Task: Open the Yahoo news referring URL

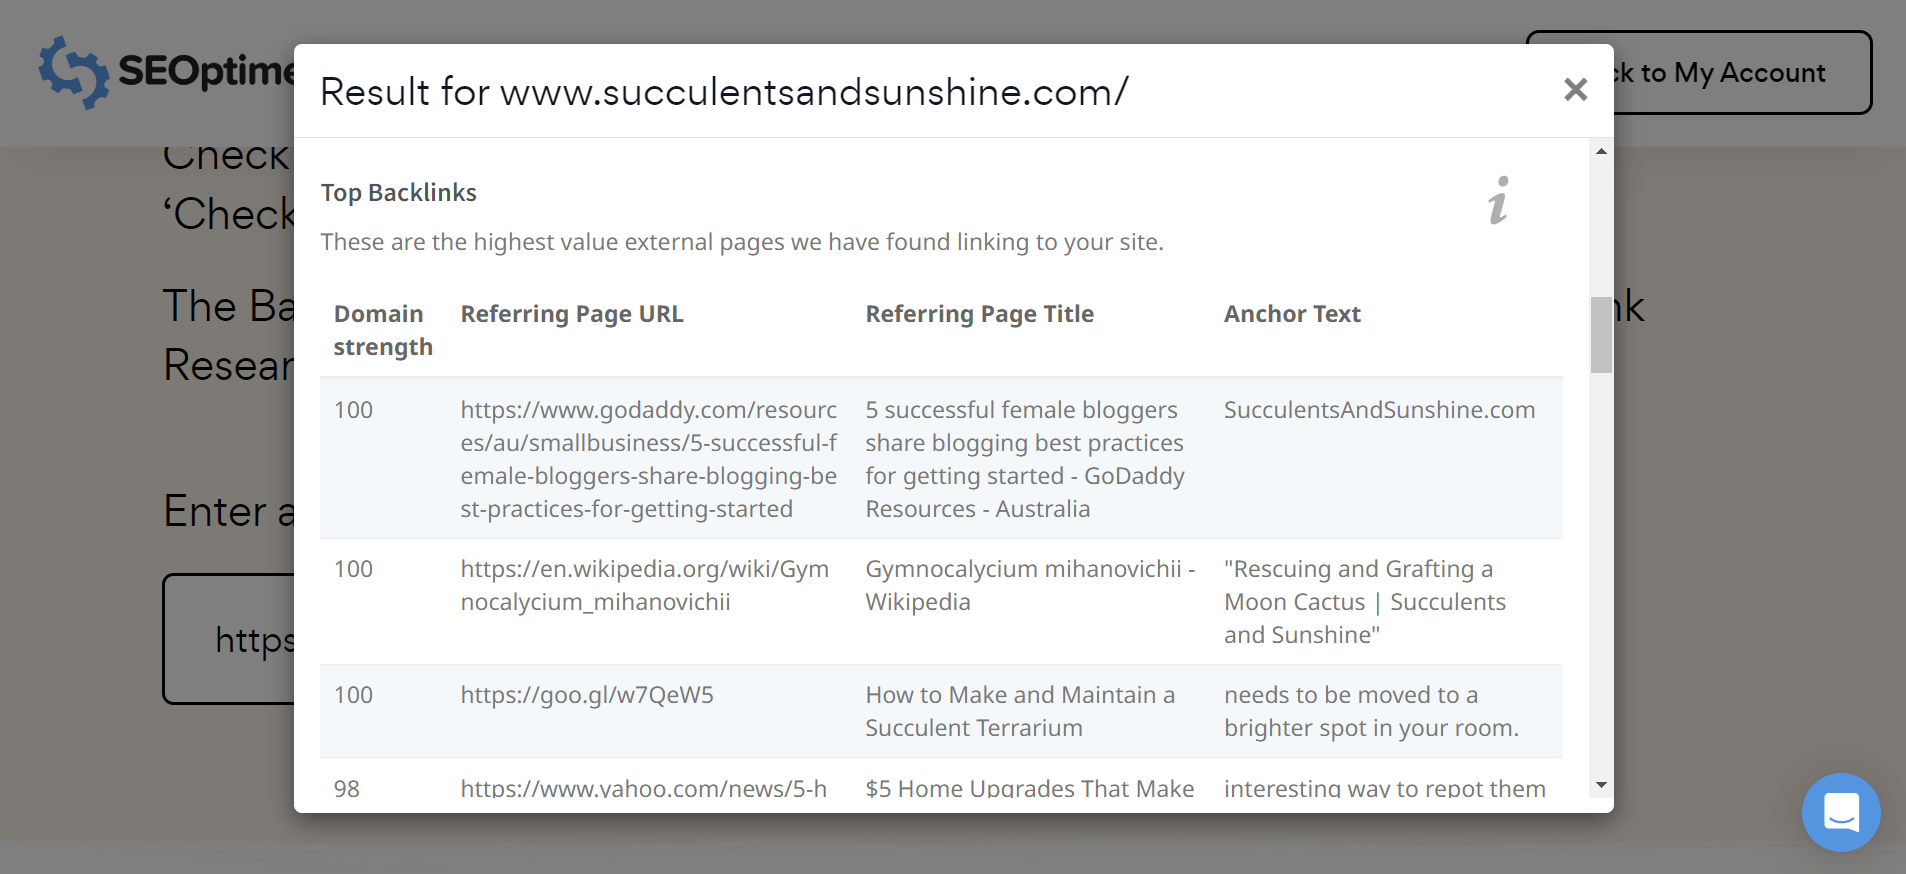Action: tap(643, 788)
